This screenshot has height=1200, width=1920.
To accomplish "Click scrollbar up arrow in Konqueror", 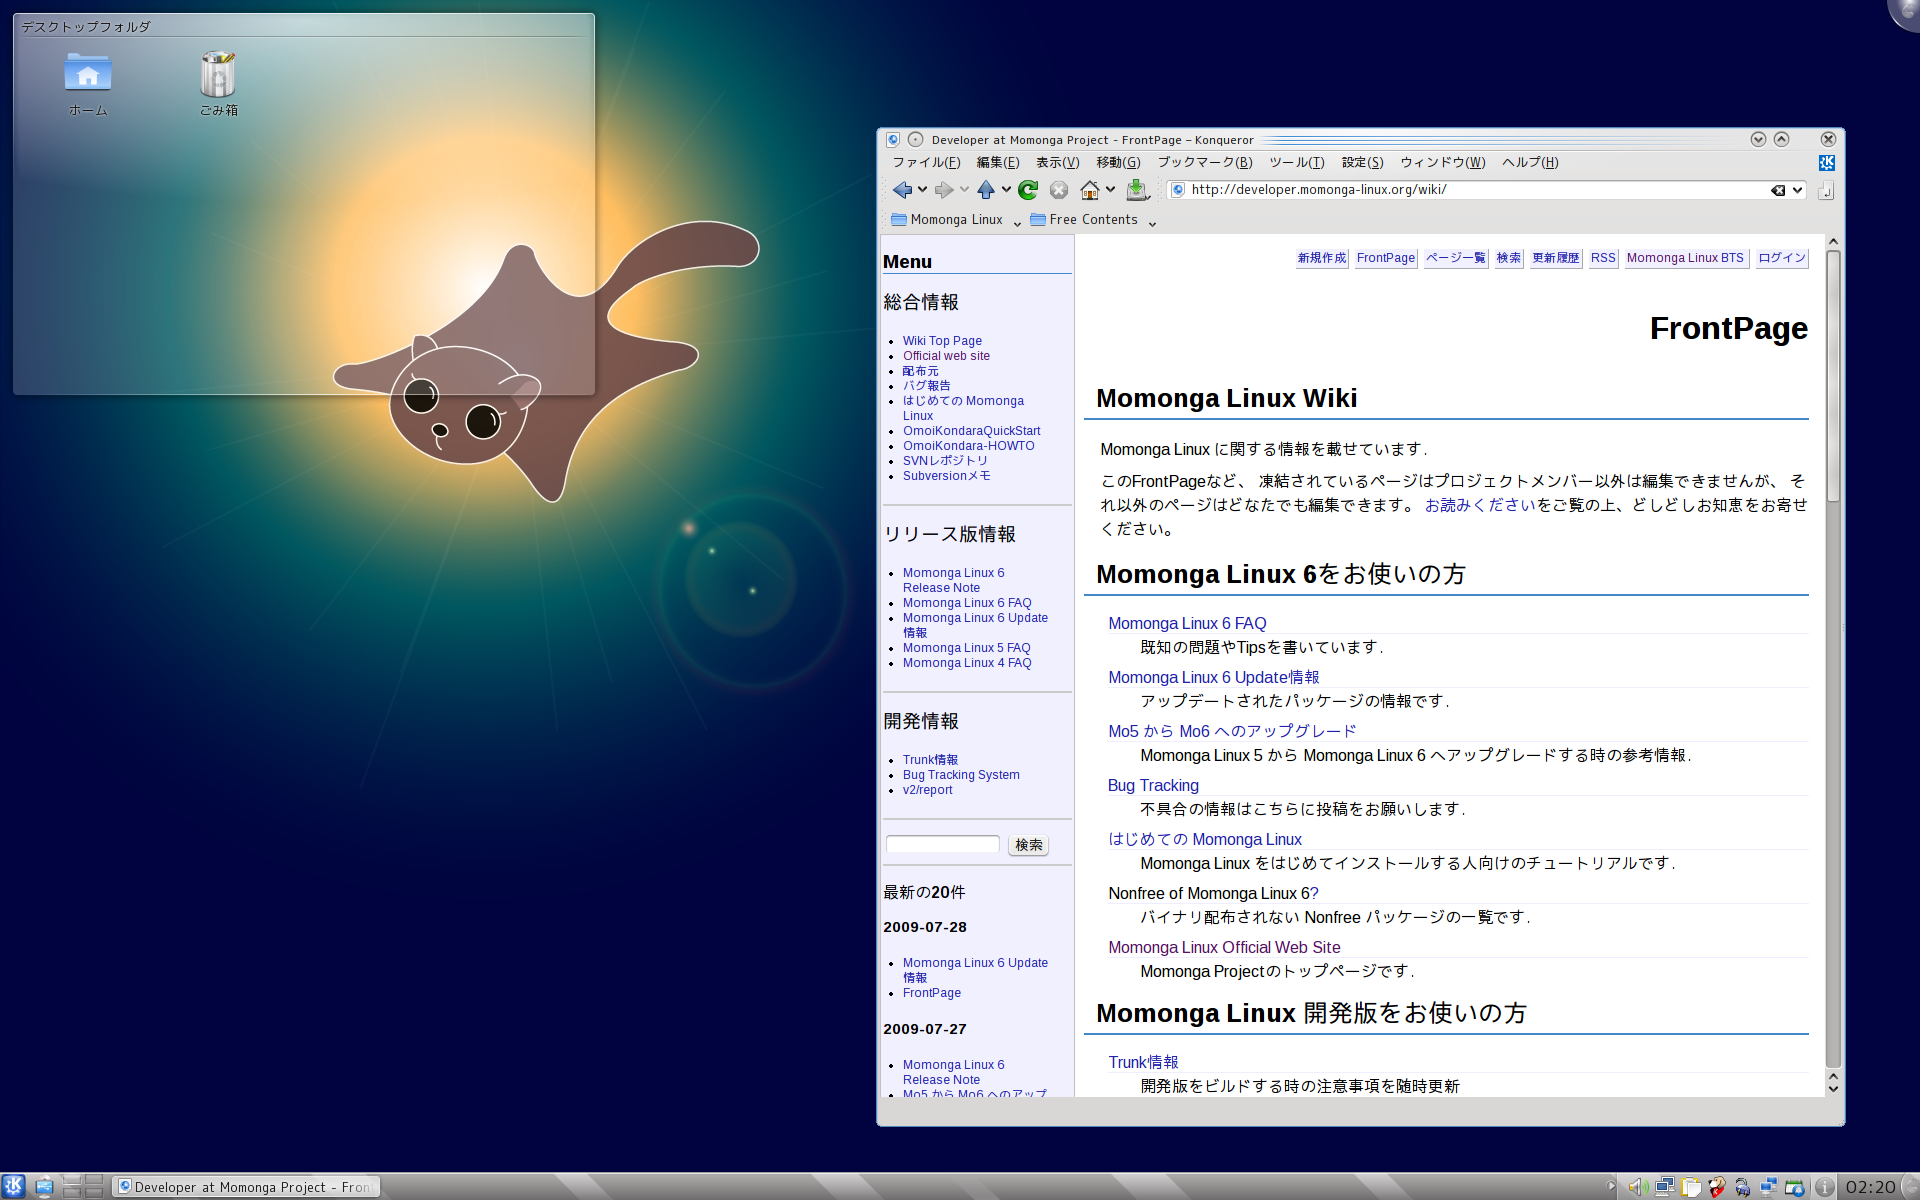I will pos(1833,242).
